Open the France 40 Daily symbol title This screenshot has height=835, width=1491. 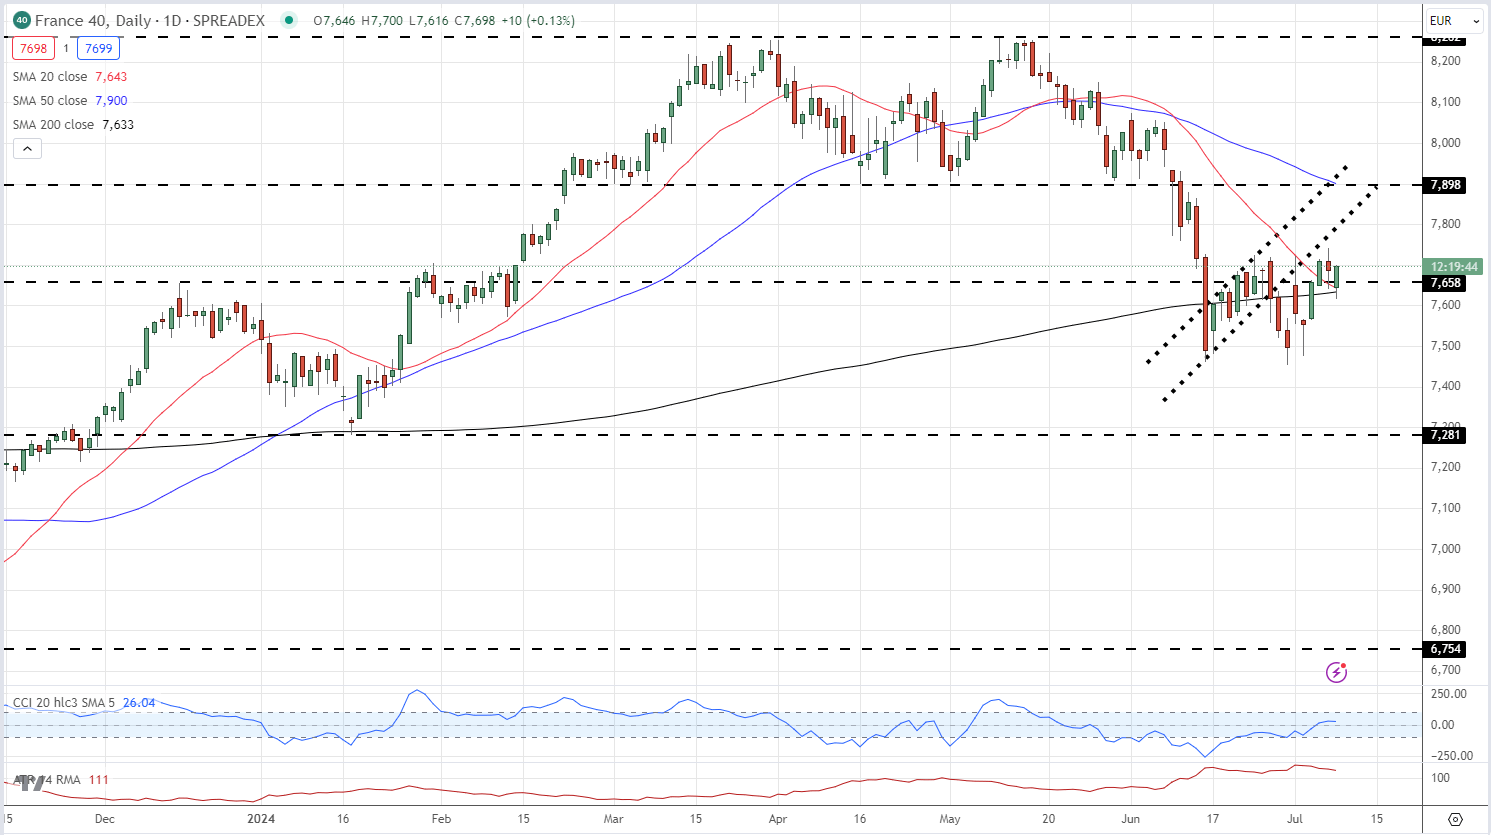coord(150,20)
